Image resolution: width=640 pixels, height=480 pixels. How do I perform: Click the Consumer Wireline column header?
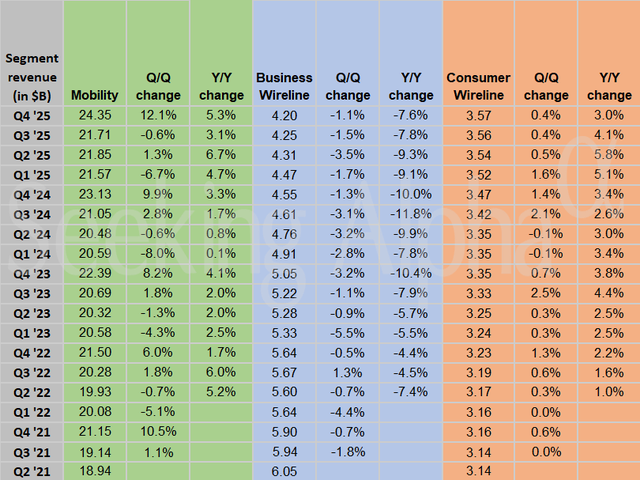click(478, 86)
